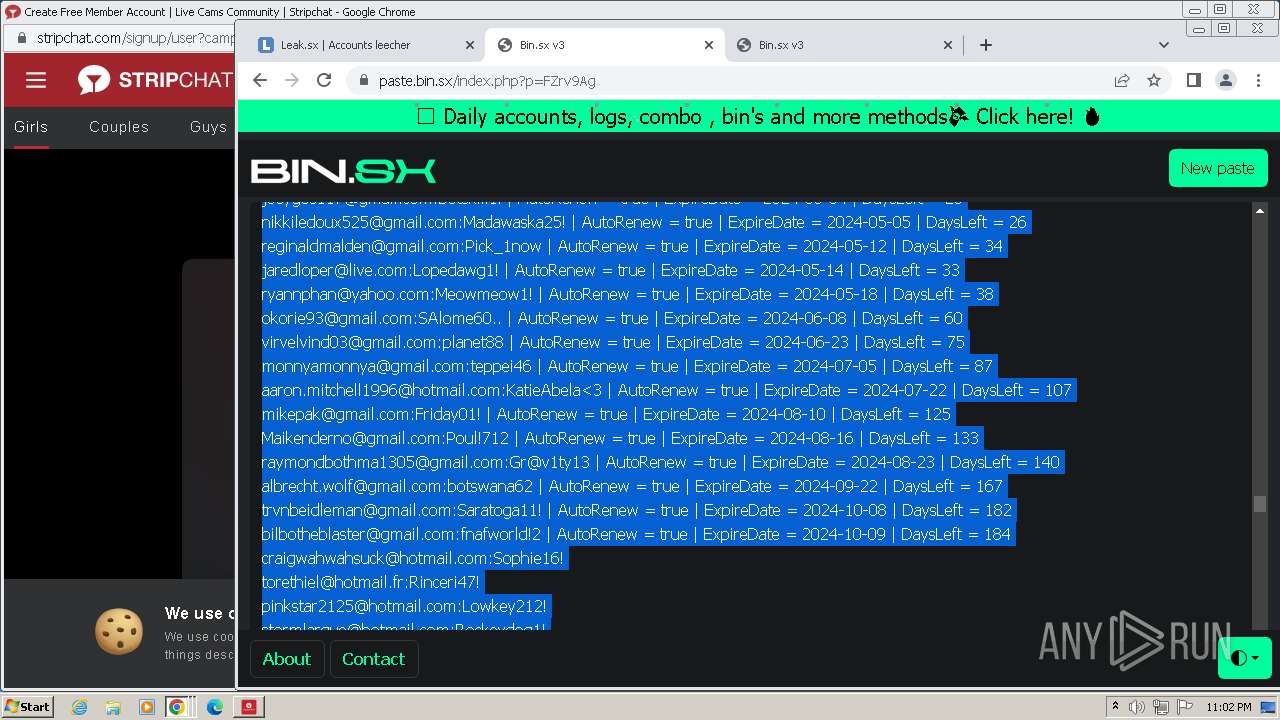Bookmark this page with the star icon

(1154, 81)
